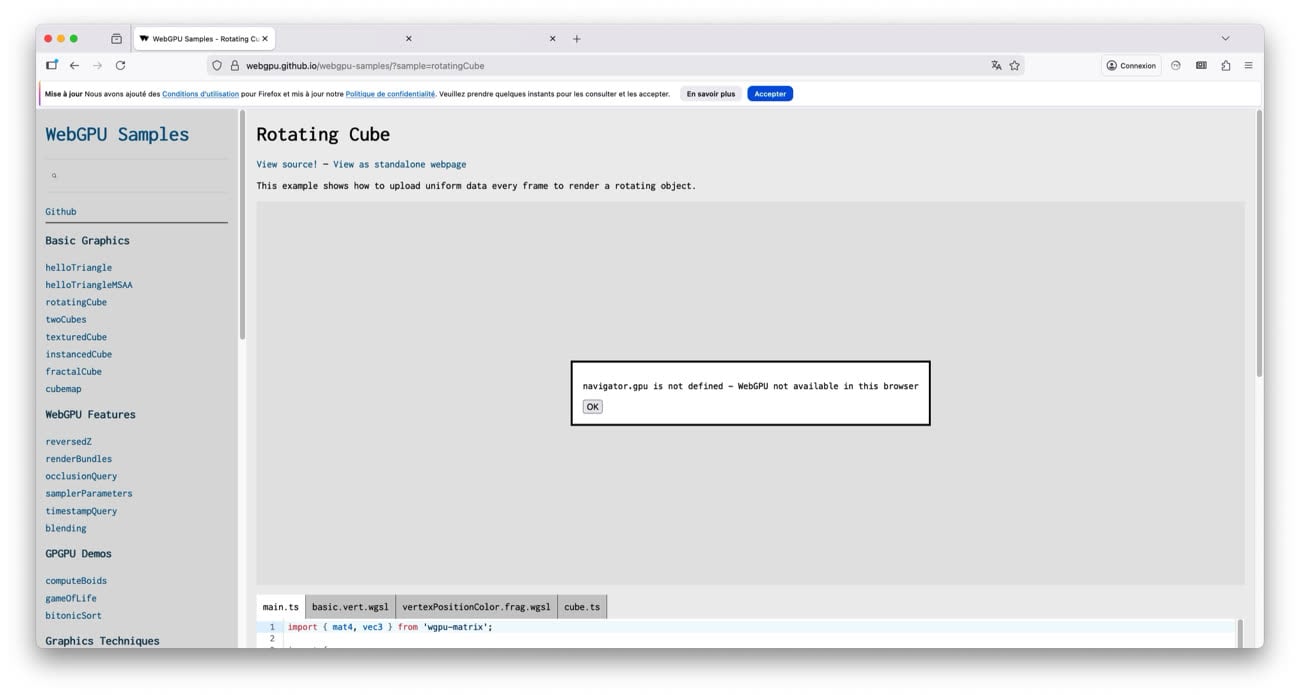Bookmark this page with the star icon
Screen dimensions: 1300x695
point(1014,66)
